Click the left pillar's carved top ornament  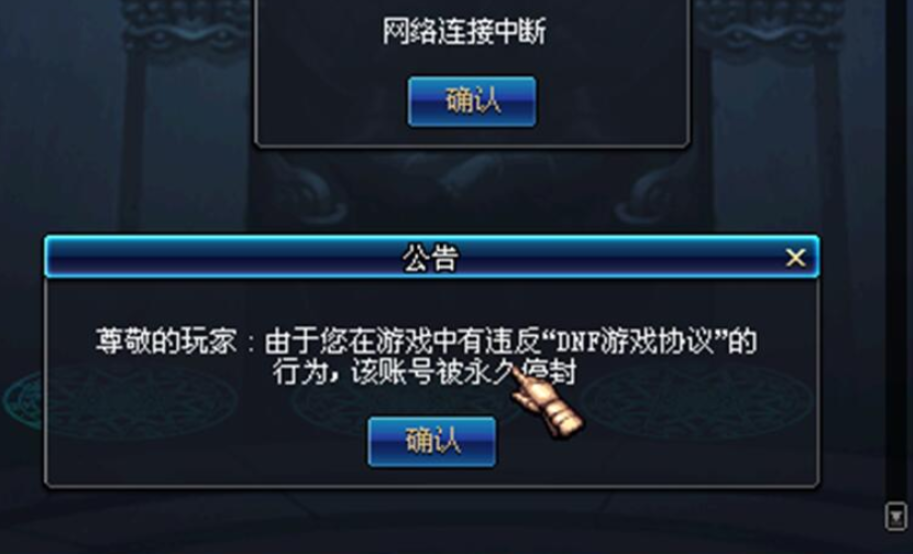pyautogui.click(x=186, y=24)
